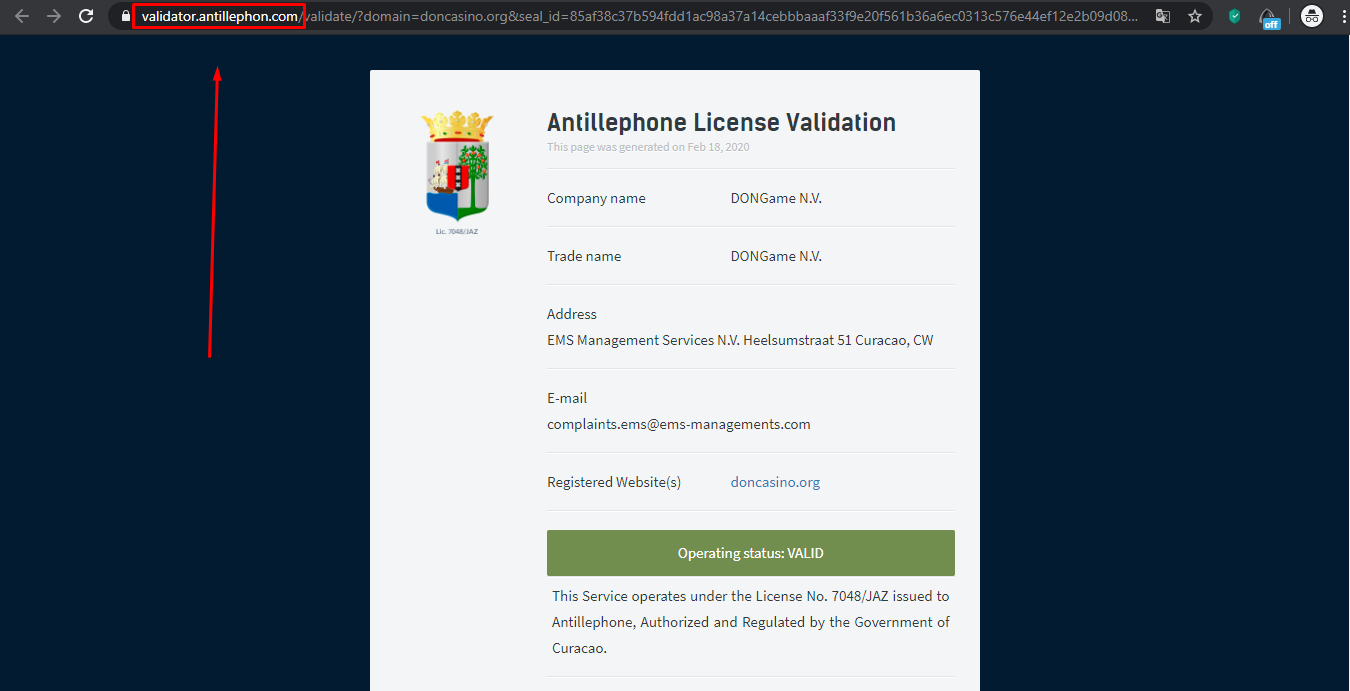Click the EMS Management Services address text
The image size is (1350, 691).
[x=739, y=340]
